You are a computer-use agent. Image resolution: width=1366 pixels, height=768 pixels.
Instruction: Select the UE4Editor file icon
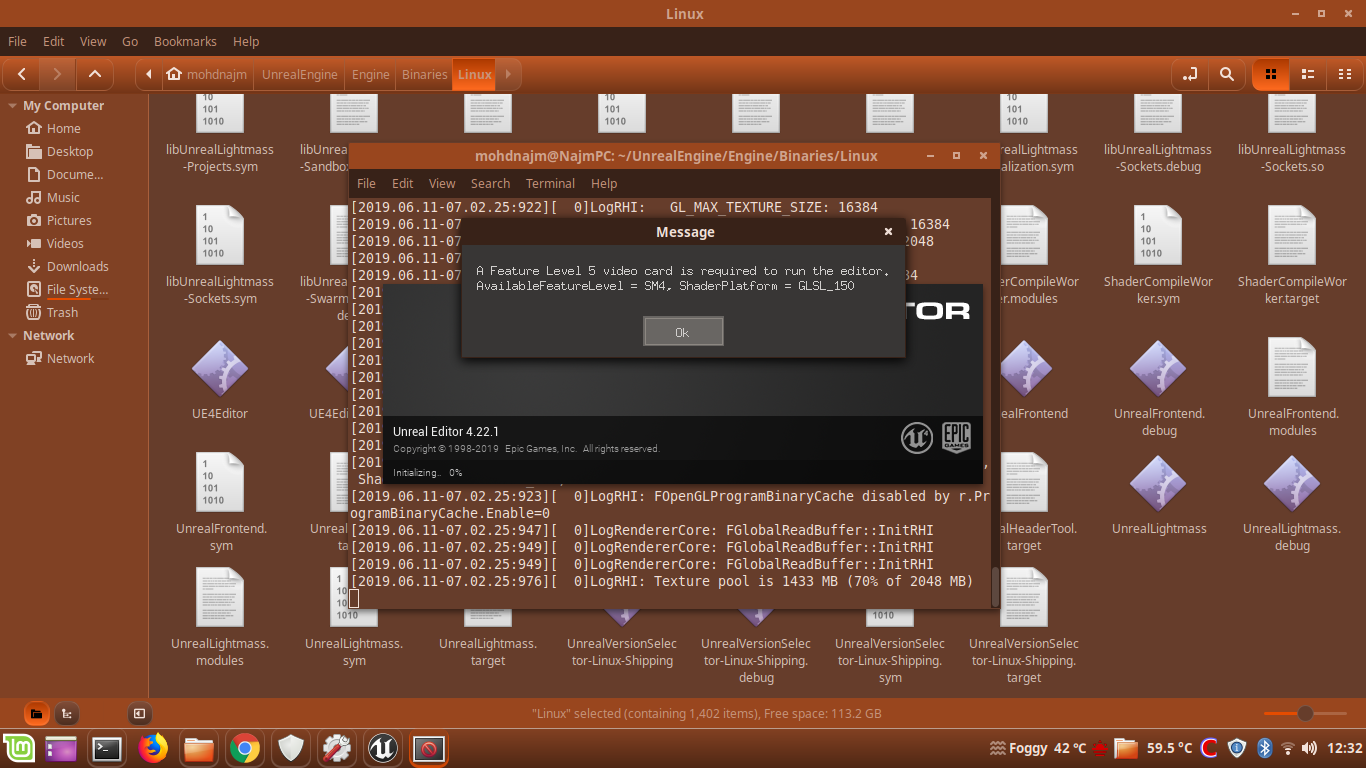click(x=219, y=370)
